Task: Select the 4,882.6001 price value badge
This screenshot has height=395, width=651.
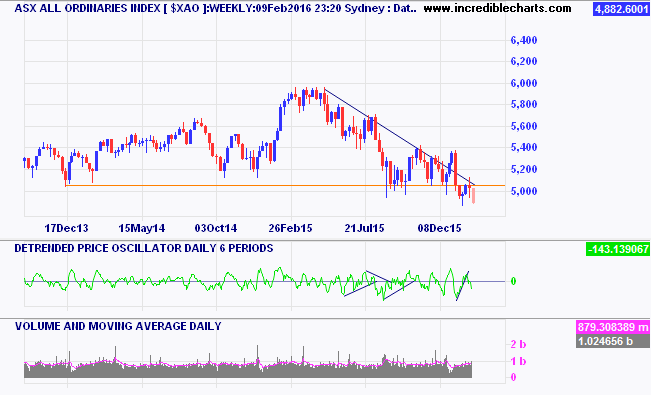Action: pos(621,9)
